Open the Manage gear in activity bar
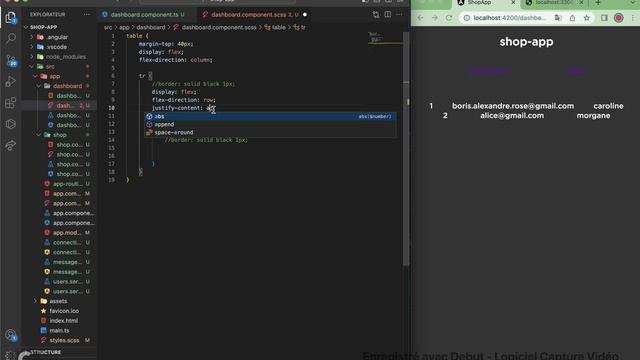 [11, 355]
